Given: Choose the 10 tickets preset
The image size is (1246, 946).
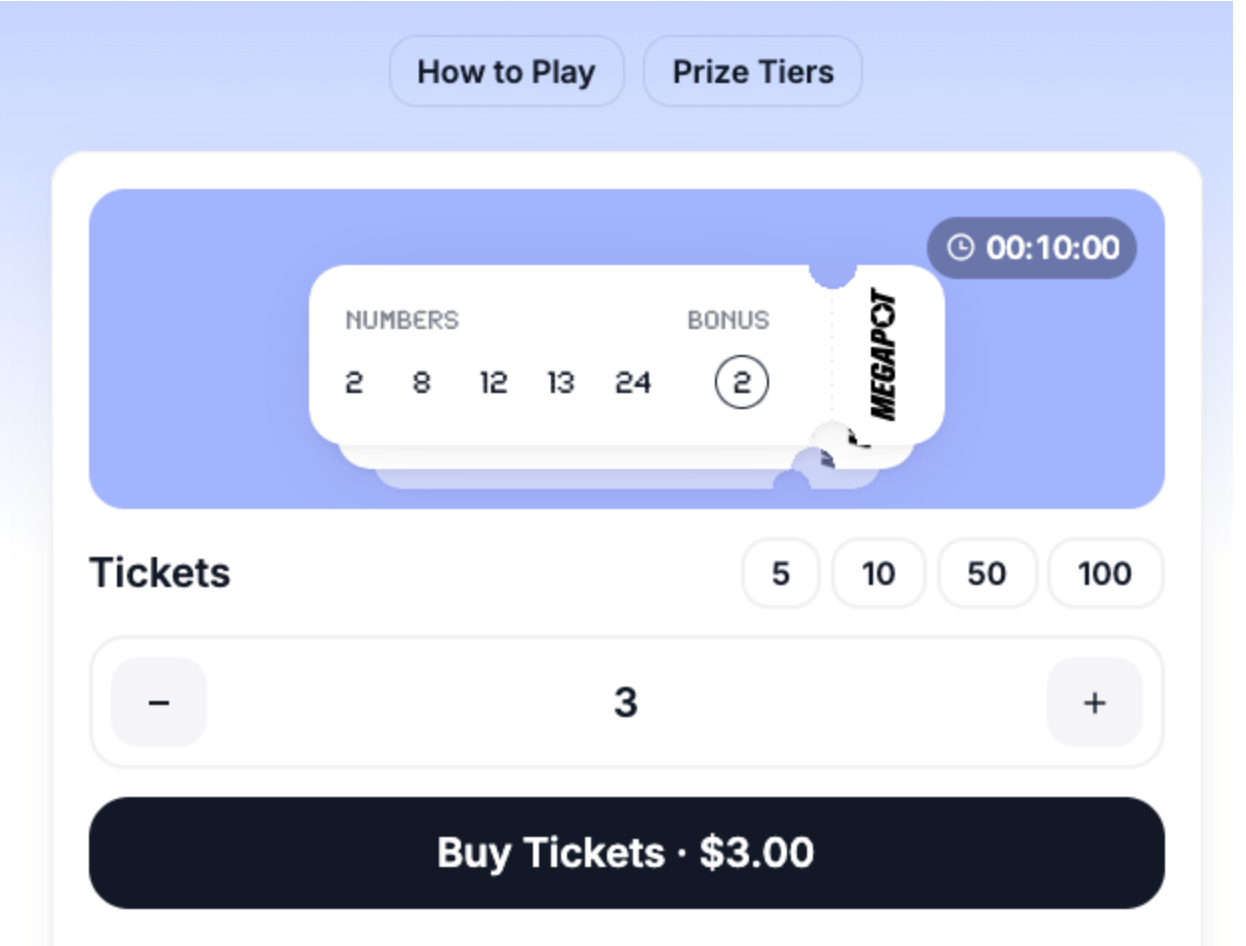Looking at the screenshot, I should coord(878,574).
